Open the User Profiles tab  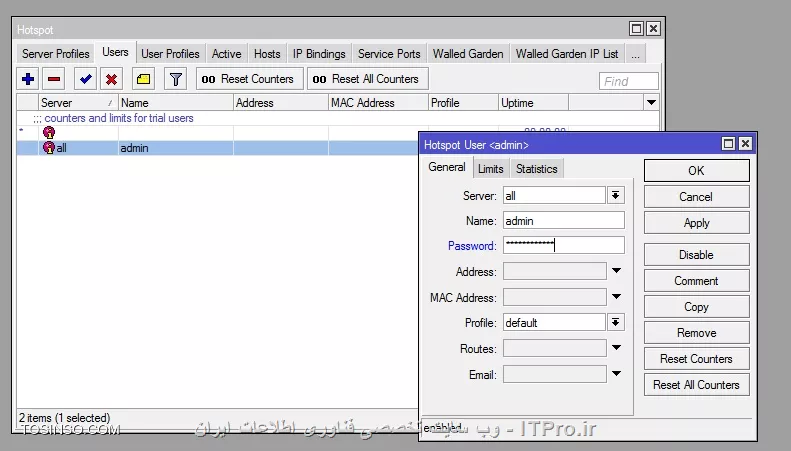(170, 53)
